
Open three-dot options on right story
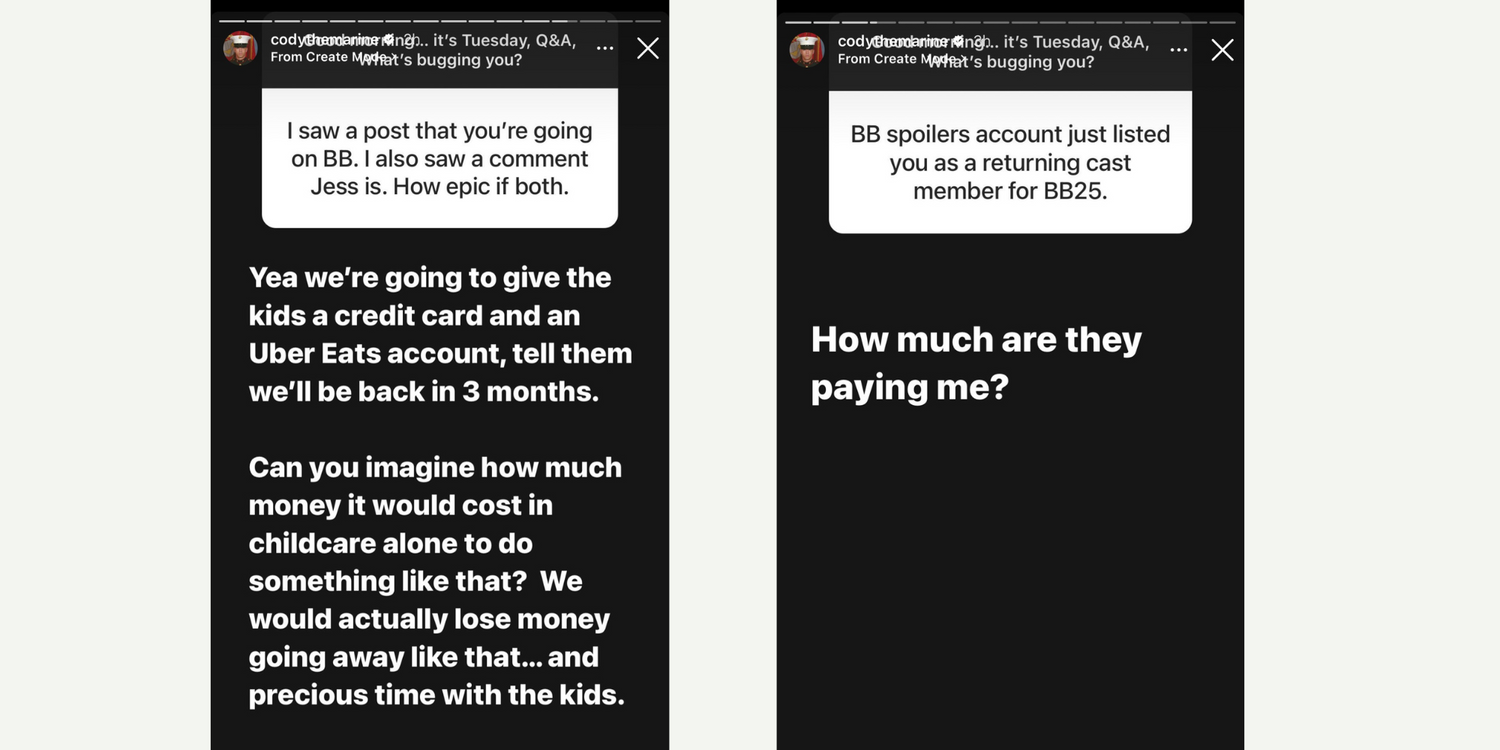pos(1179,50)
